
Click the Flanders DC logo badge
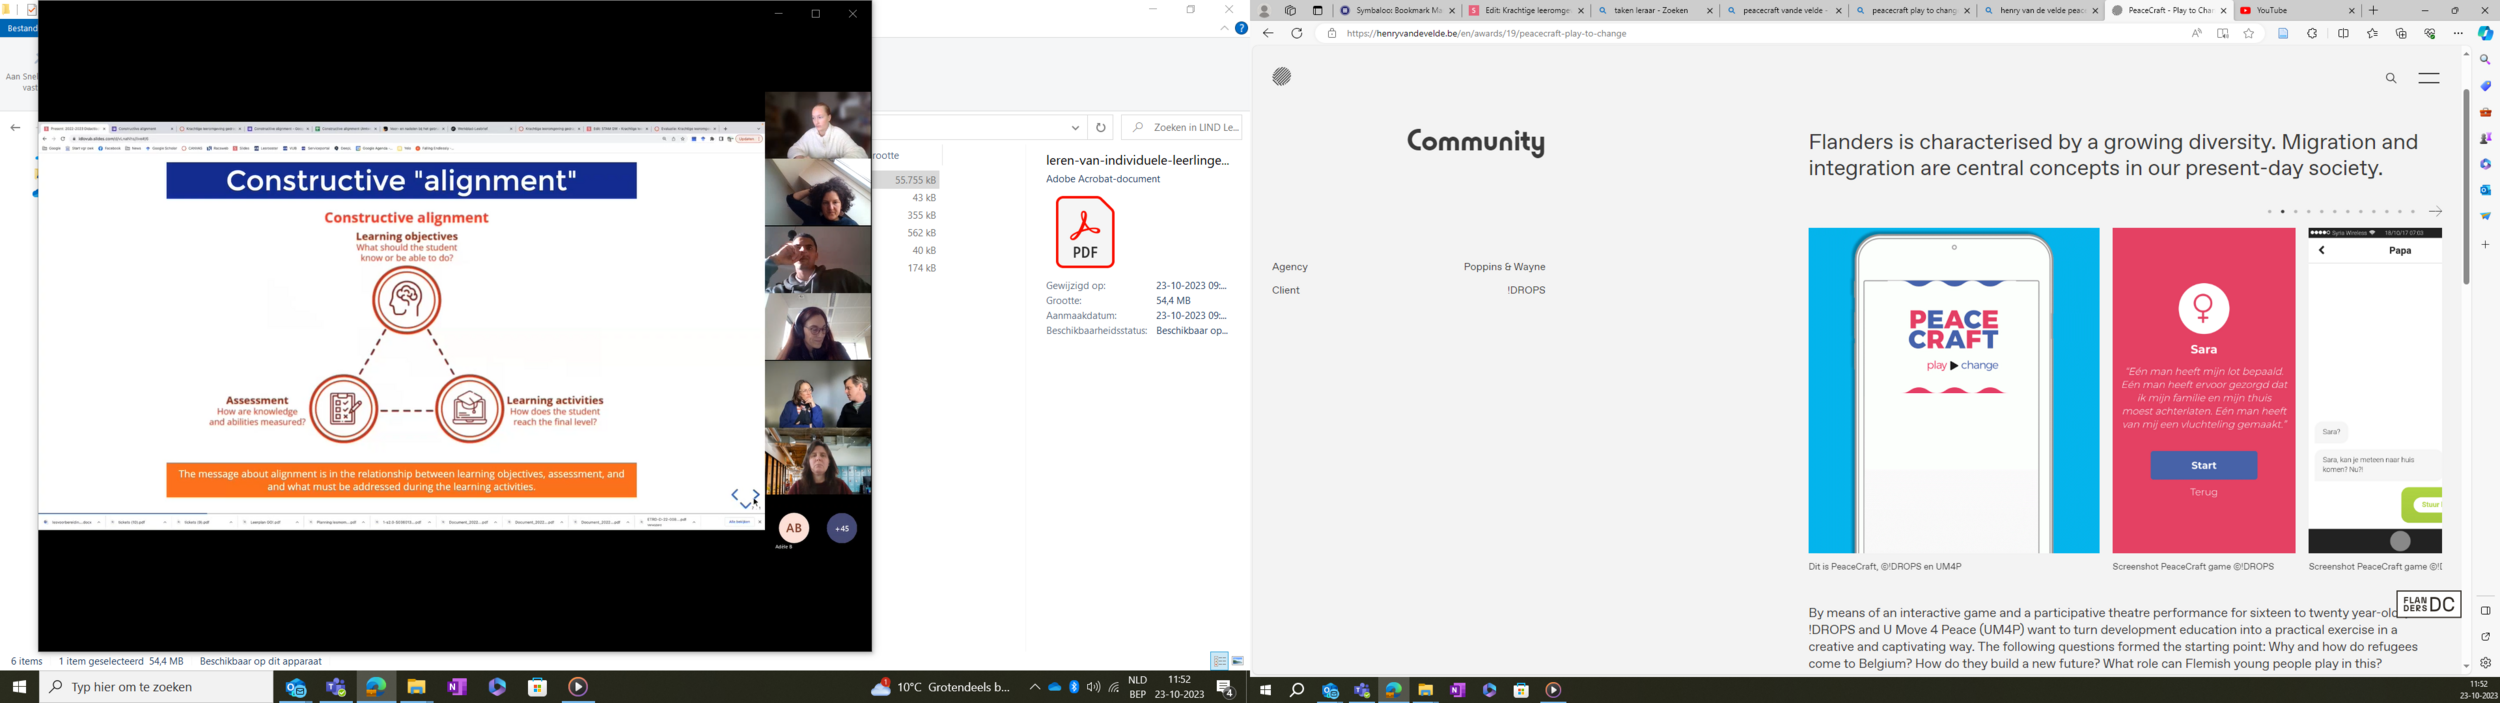click(2428, 604)
